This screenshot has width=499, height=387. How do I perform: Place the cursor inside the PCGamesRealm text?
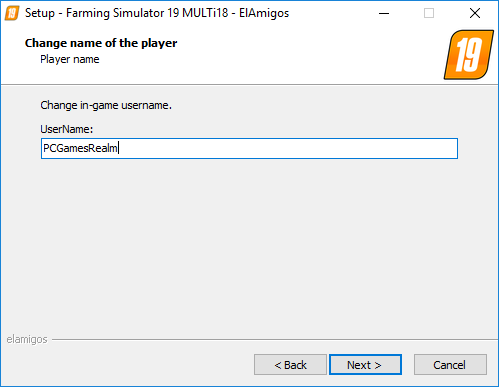point(80,148)
